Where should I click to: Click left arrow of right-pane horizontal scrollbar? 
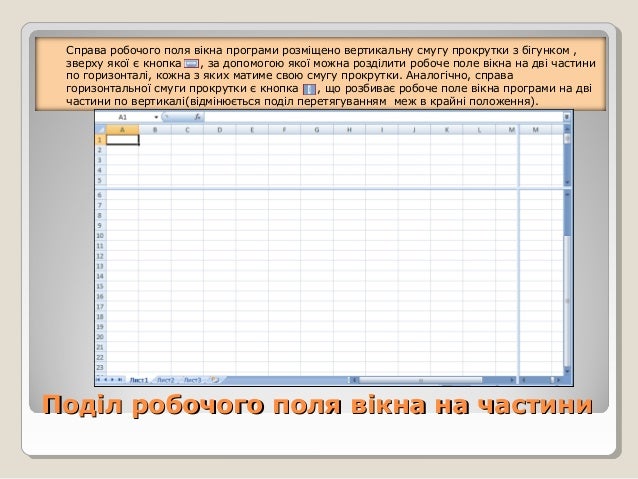(x=524, y=380)
